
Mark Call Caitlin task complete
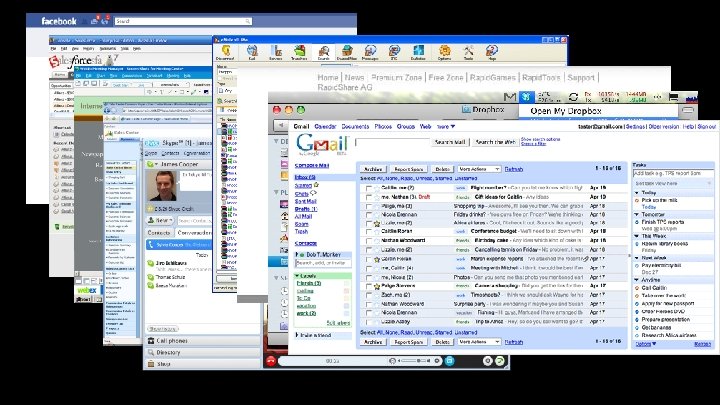(637, 288)
